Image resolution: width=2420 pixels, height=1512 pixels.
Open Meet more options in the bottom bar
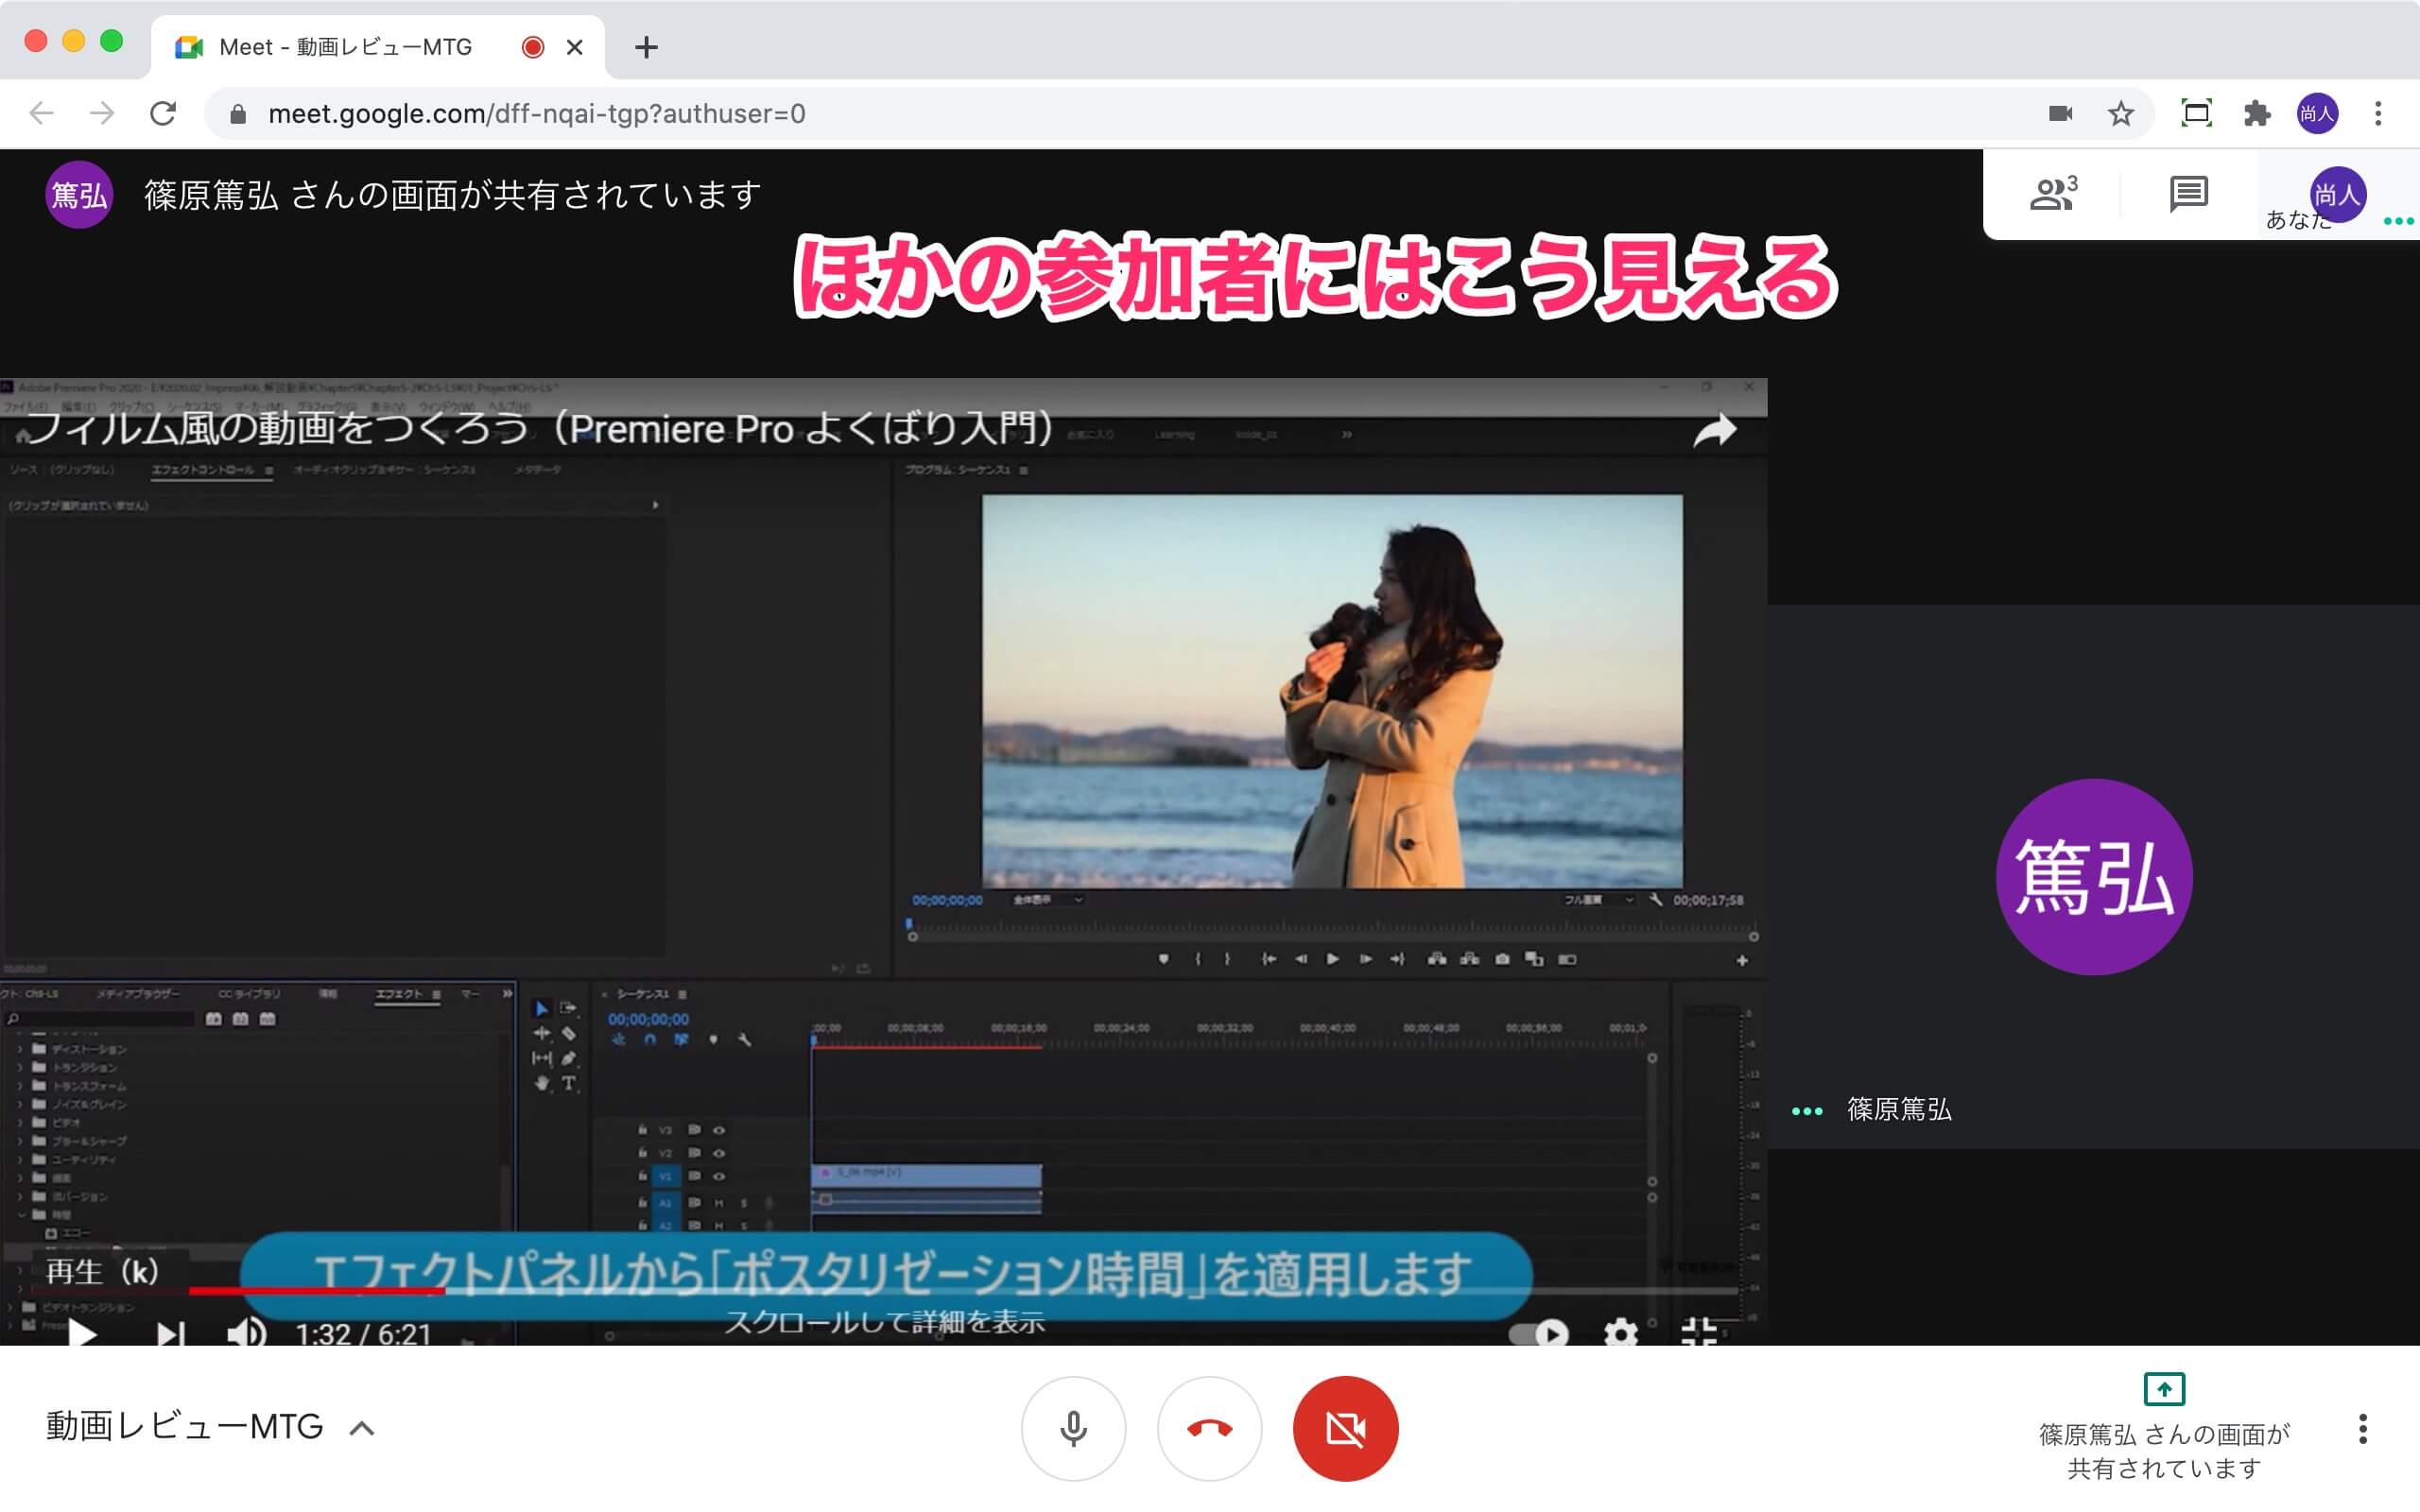click(2362, 1428)
